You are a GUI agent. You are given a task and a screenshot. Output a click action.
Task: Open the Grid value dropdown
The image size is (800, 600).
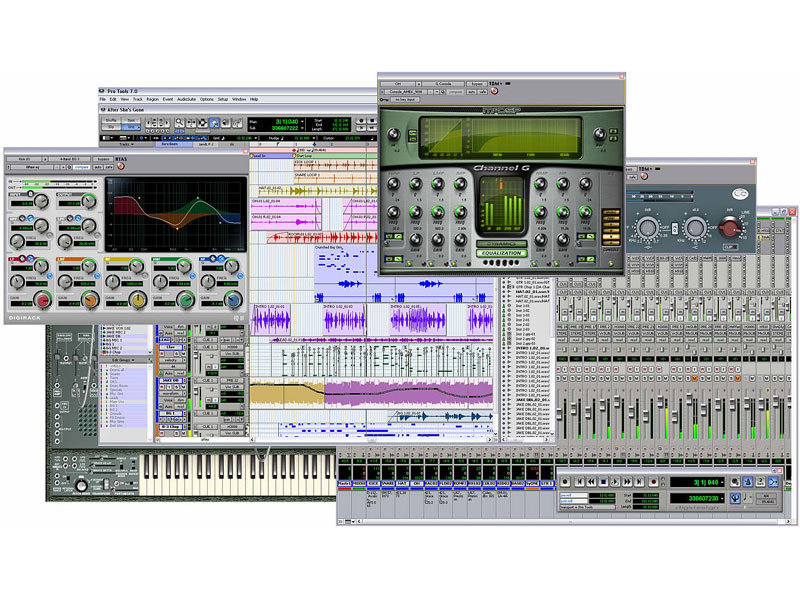pos(256,138)
